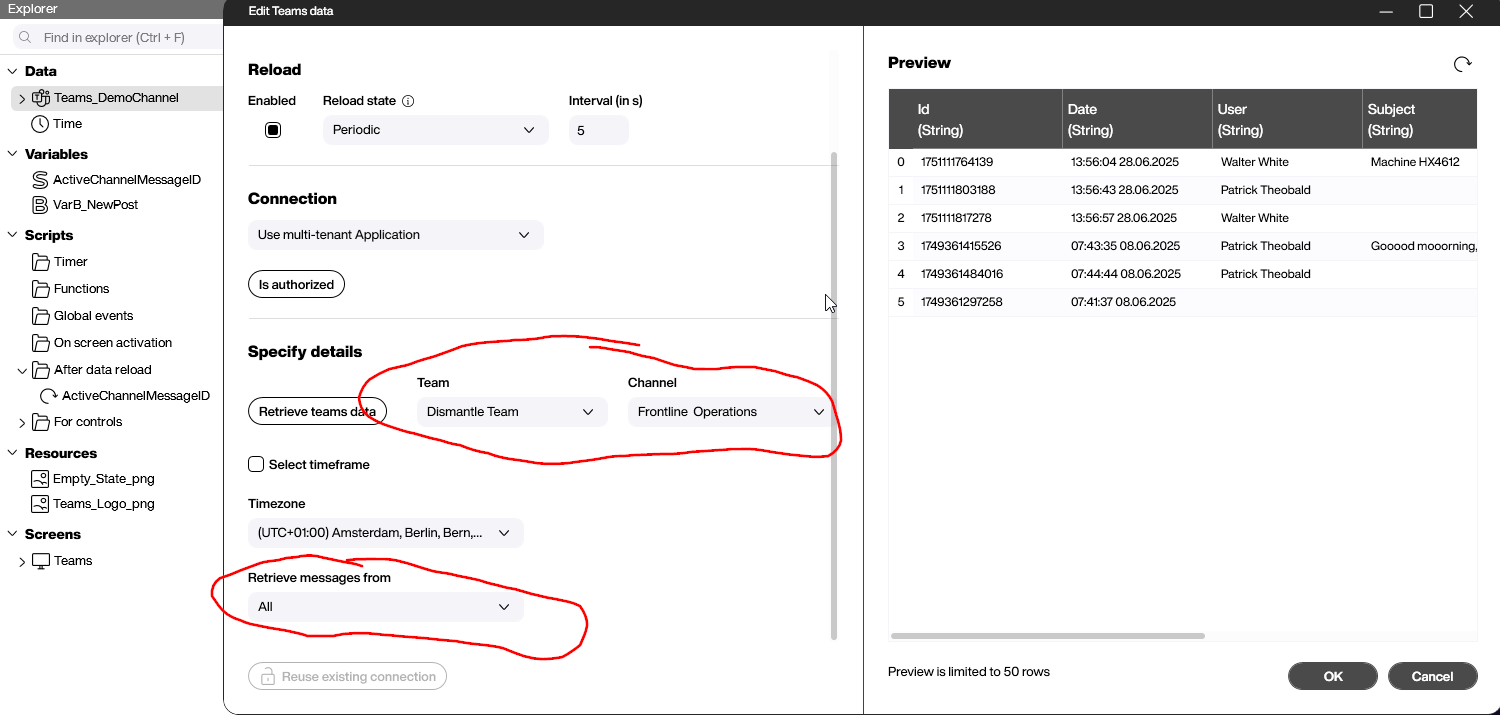1500x715 pixels.
Task: Click the User column header in Preview
Action: coord(1287,119)
